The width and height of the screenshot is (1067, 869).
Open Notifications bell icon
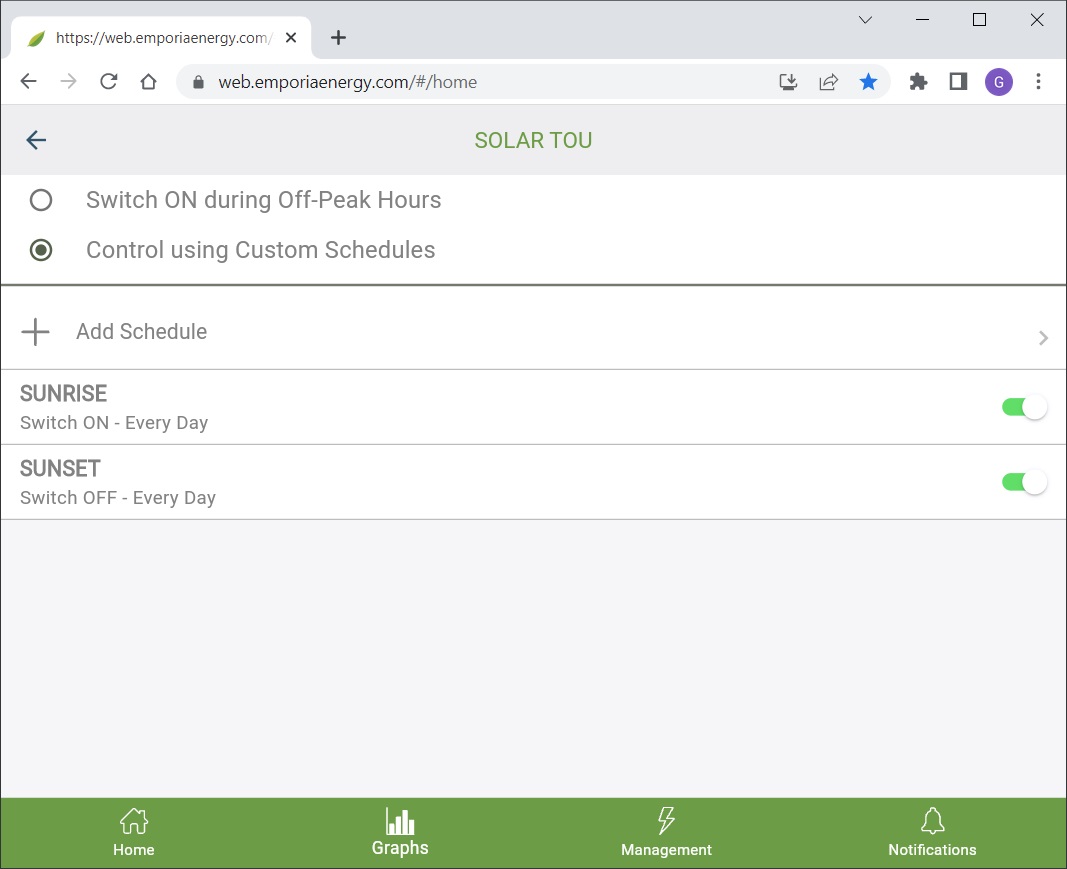[x=932, y=822]
